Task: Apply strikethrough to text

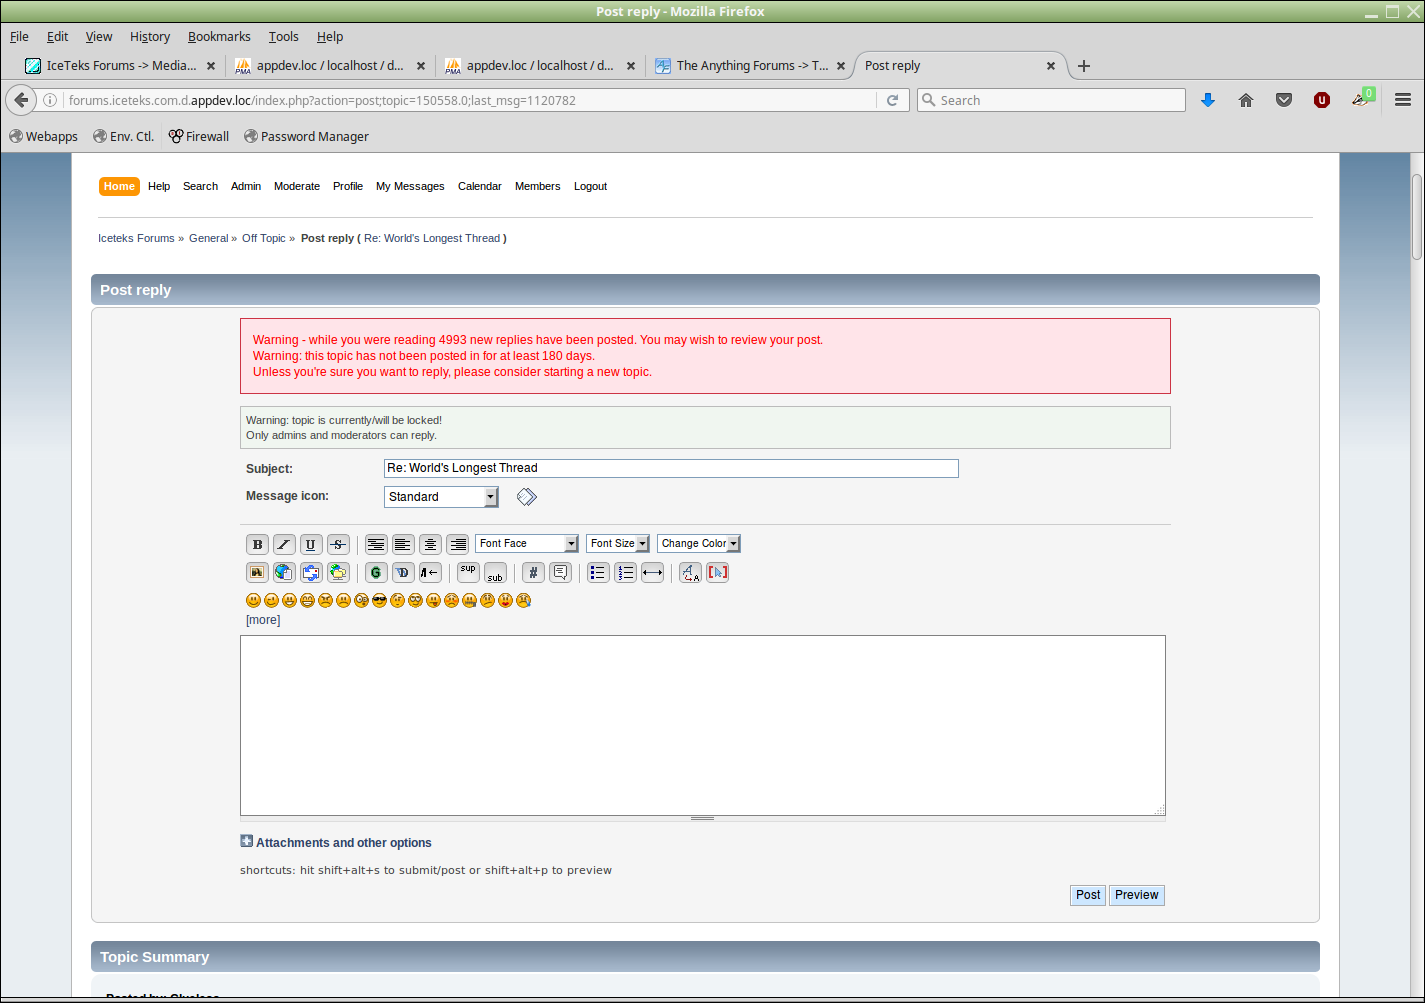Action: 338,544
